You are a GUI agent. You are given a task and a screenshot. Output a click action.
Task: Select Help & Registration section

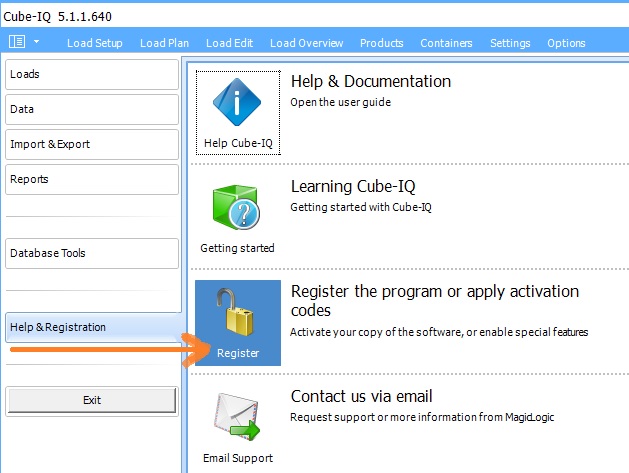(92, 327)
